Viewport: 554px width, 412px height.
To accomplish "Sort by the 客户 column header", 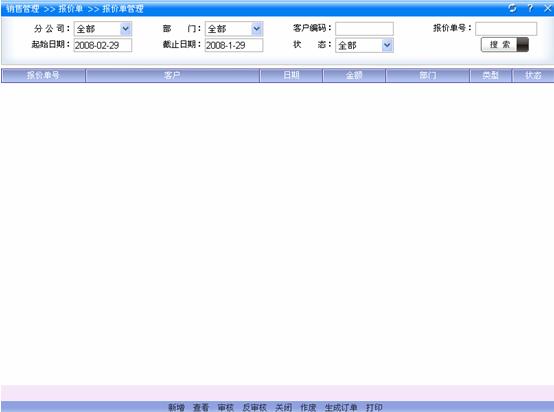I will pyautogui.click(x=172, y=76).
